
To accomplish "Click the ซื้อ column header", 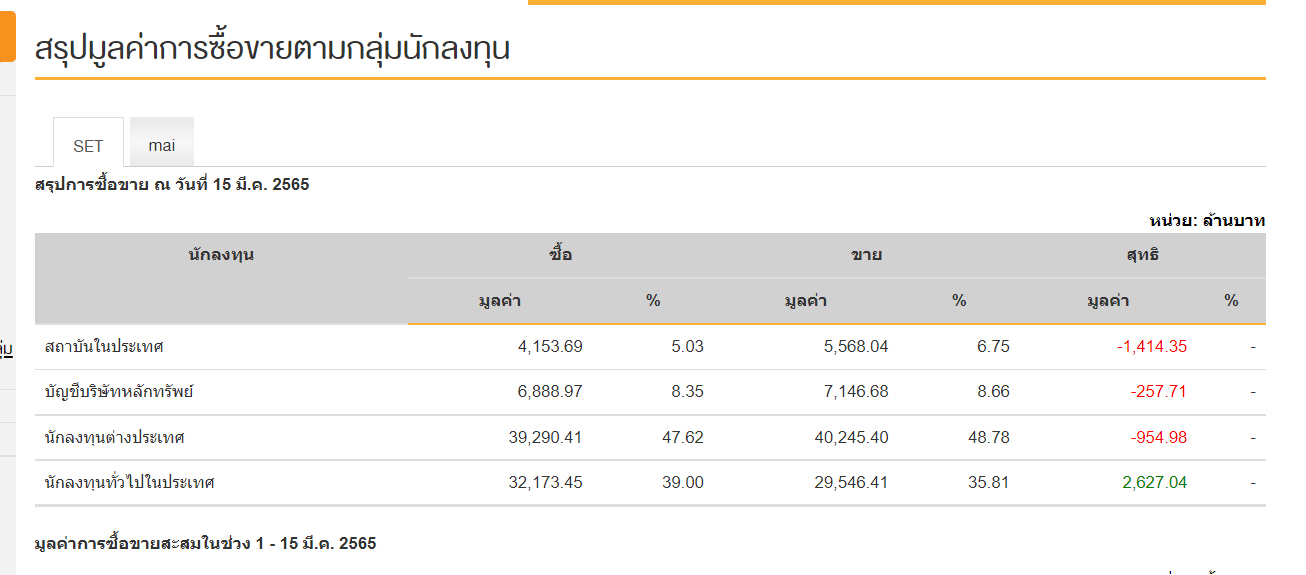I will click(561, 255).
